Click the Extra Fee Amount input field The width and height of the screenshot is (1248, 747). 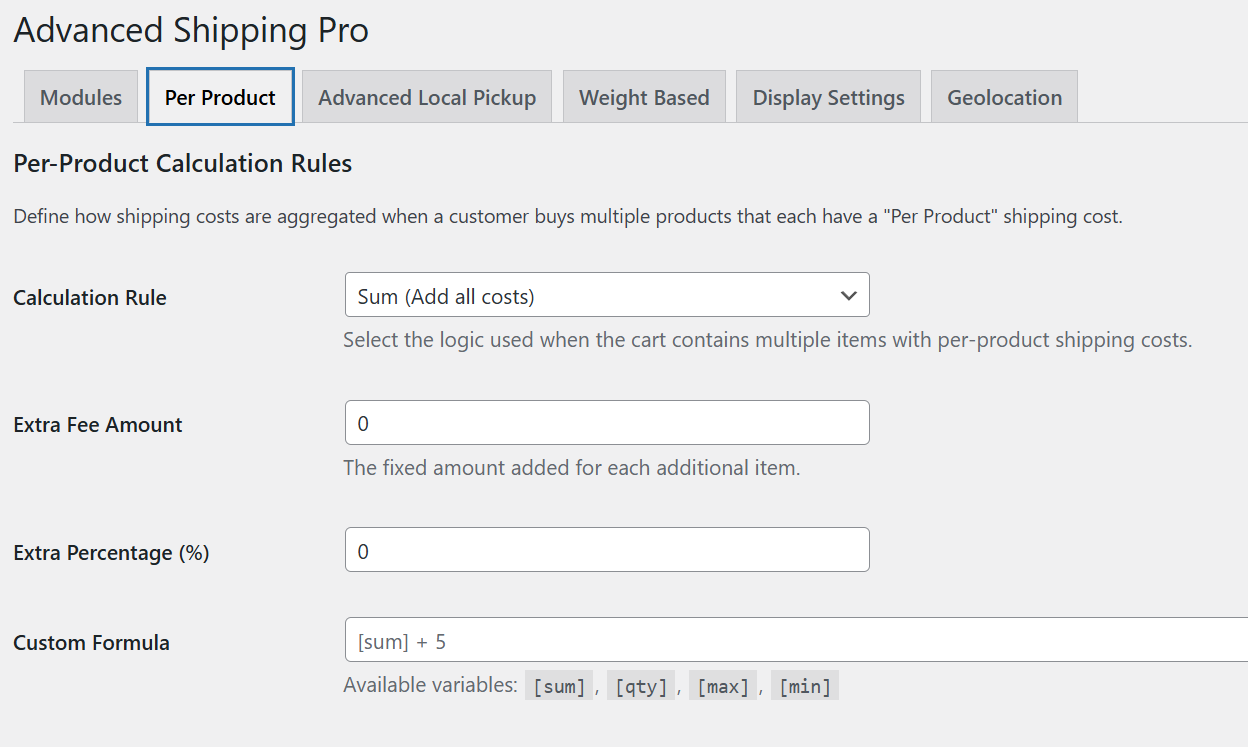tap(607, 422)
